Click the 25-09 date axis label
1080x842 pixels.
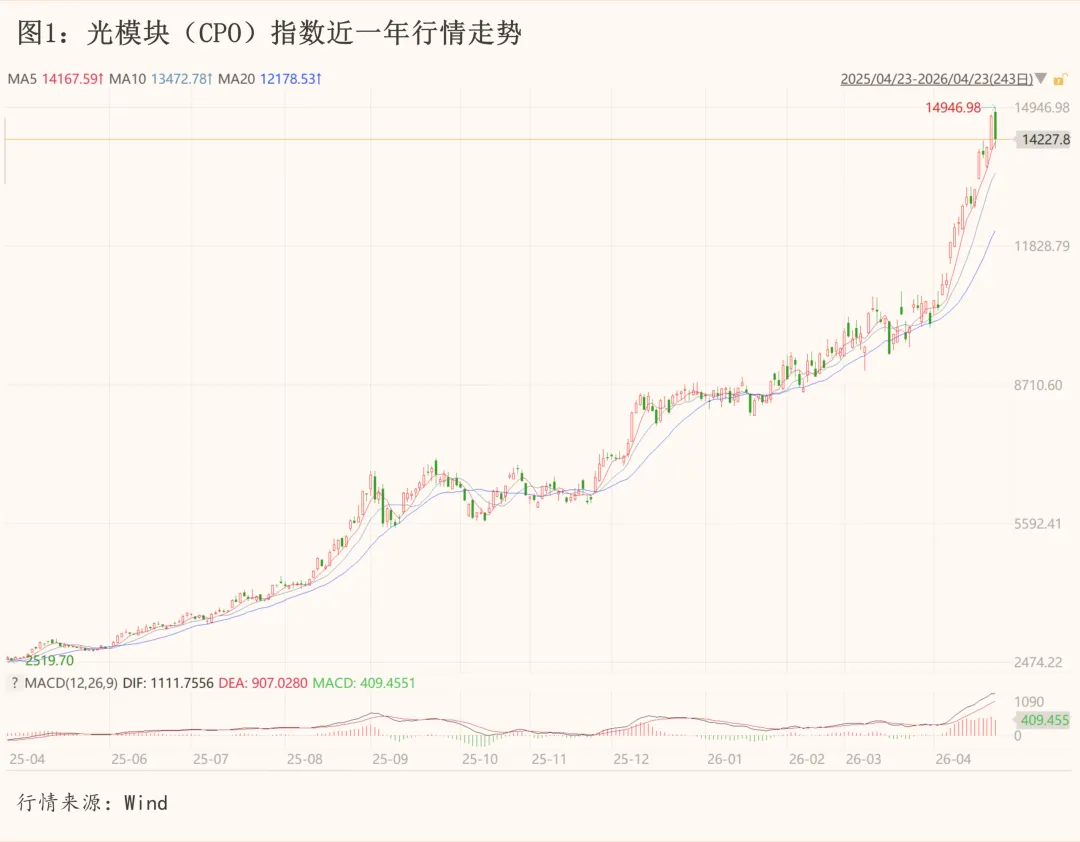coord(389,760)
